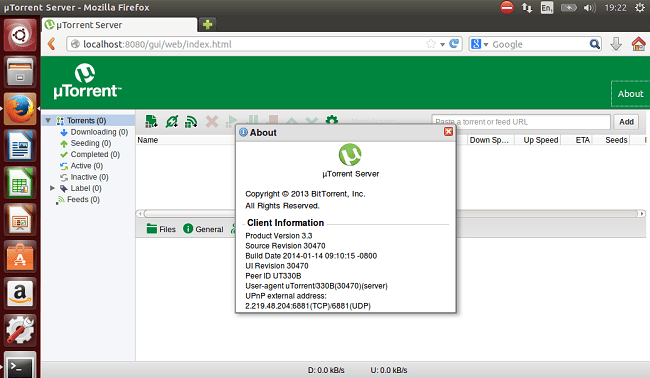
Task: Open the General tab in details pane
Action: [x=203, y=229]
